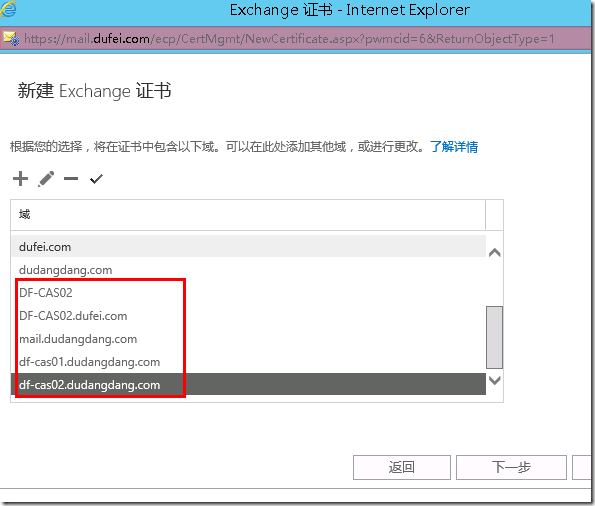Screen dimensions: 595x506
Task: Click the 返回 button
Action: (401, 467)
